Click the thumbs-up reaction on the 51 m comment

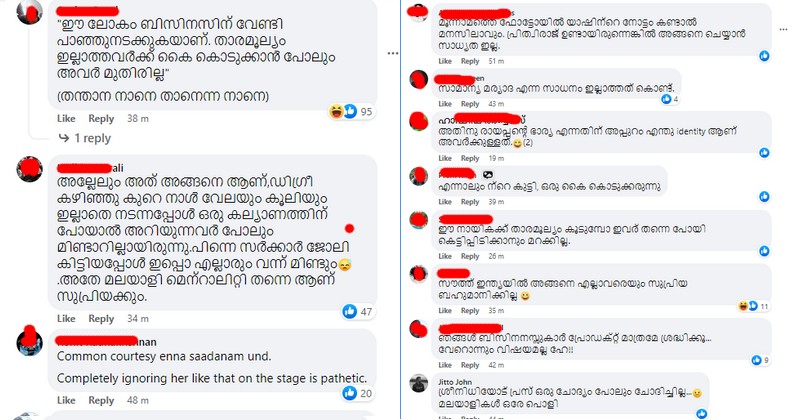[764, 56]
